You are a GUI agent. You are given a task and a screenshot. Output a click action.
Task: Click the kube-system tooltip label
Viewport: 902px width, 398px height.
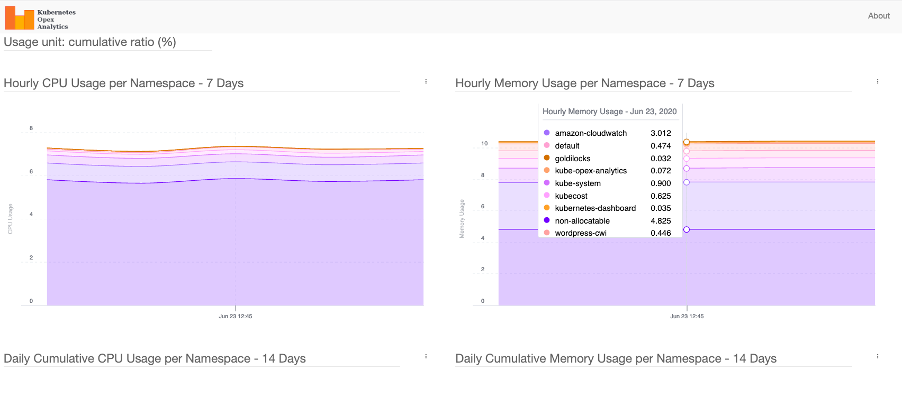[x=578, y=183]
